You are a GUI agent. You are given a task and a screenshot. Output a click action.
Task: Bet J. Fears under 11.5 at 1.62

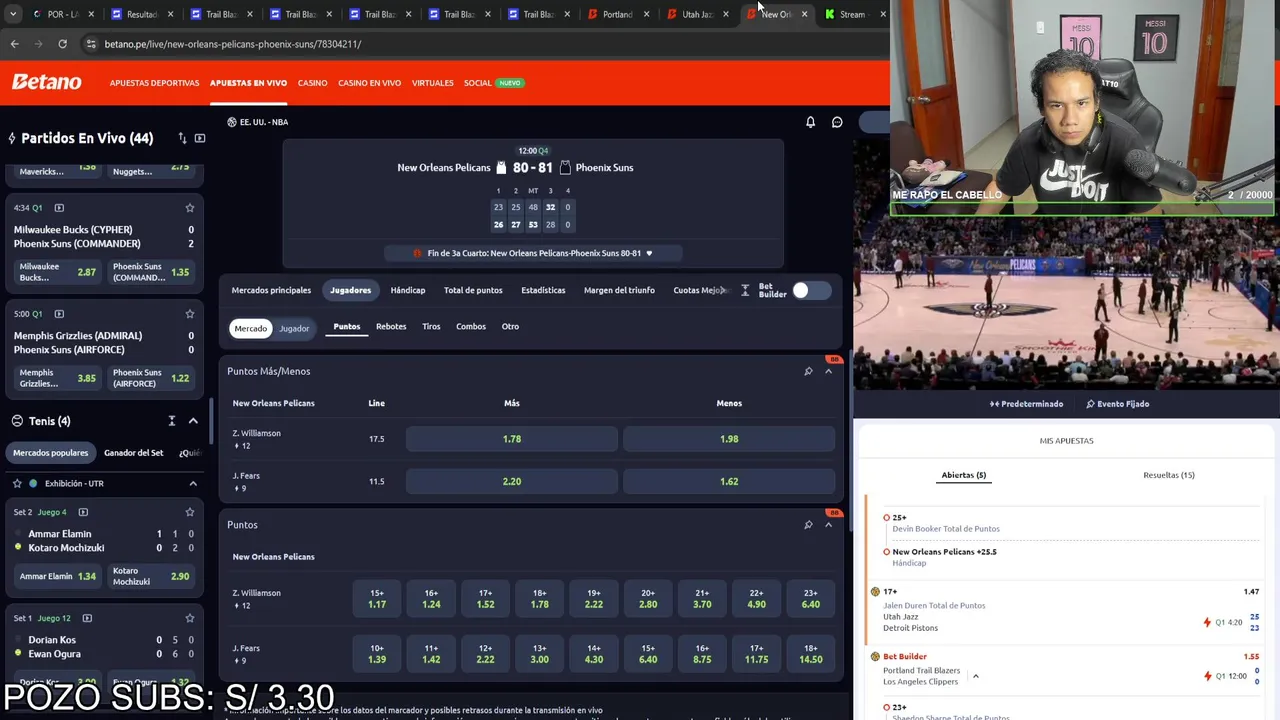(729, 481)
